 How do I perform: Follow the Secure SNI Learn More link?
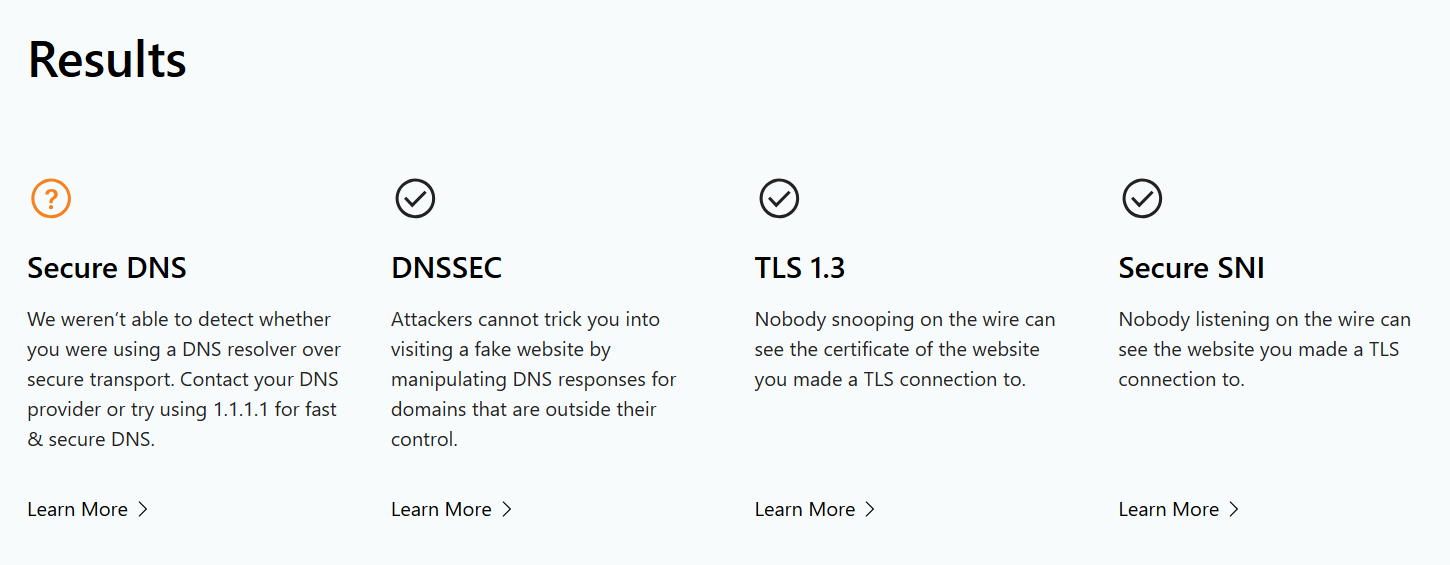coord(1169,509)
